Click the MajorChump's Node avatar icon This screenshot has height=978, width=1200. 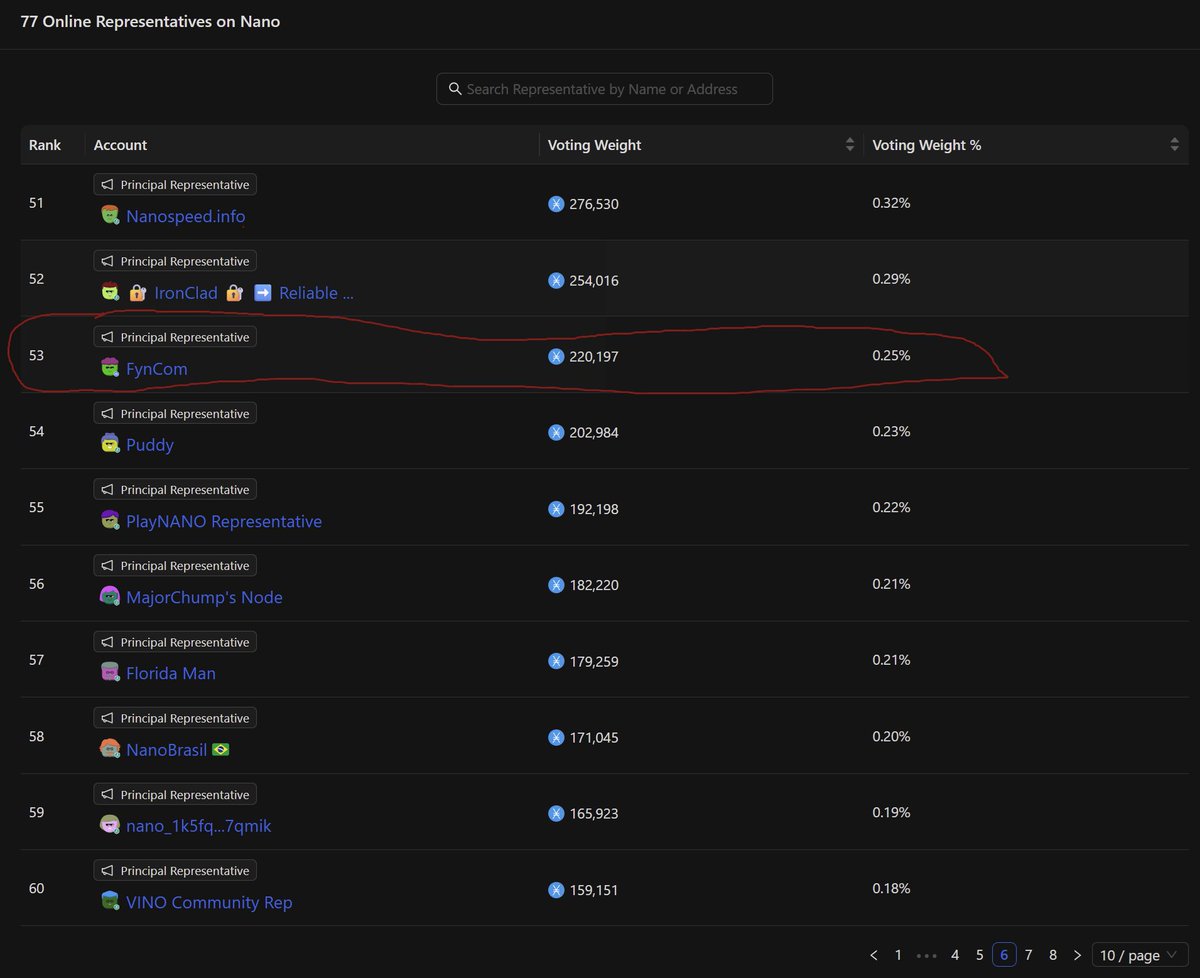pyautogui.click(x=110, y=597)
